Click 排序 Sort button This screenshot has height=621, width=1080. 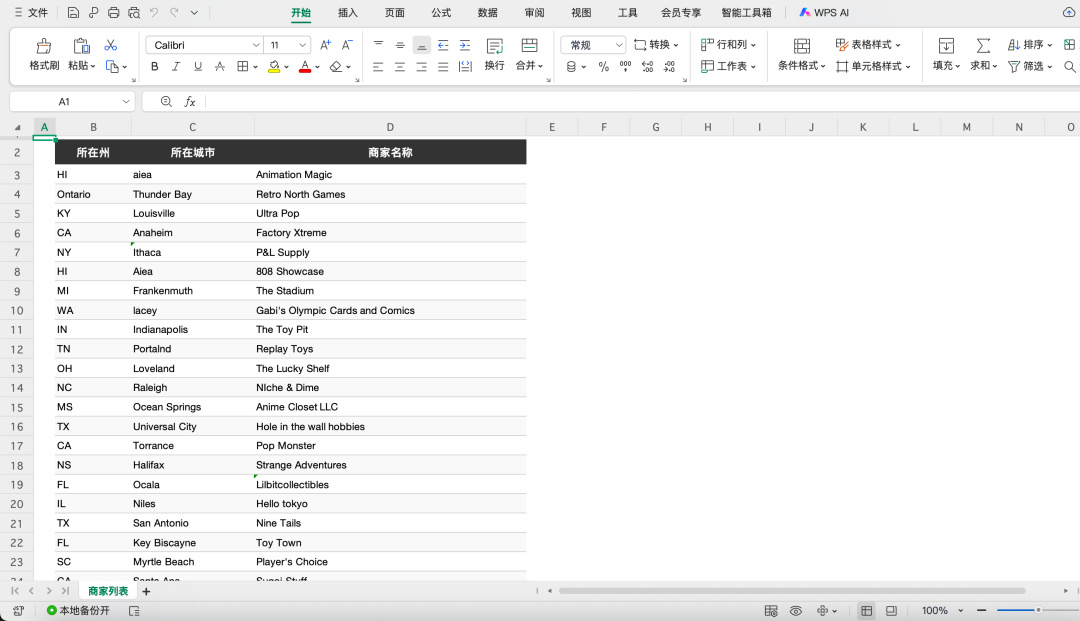click(x=1030, y=44)
